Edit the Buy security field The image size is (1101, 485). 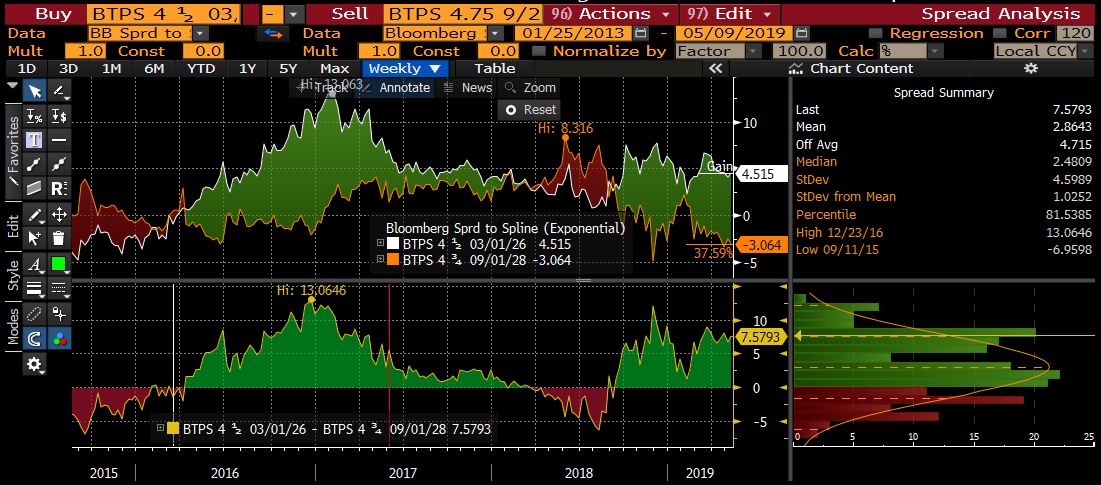coord(164,13)
